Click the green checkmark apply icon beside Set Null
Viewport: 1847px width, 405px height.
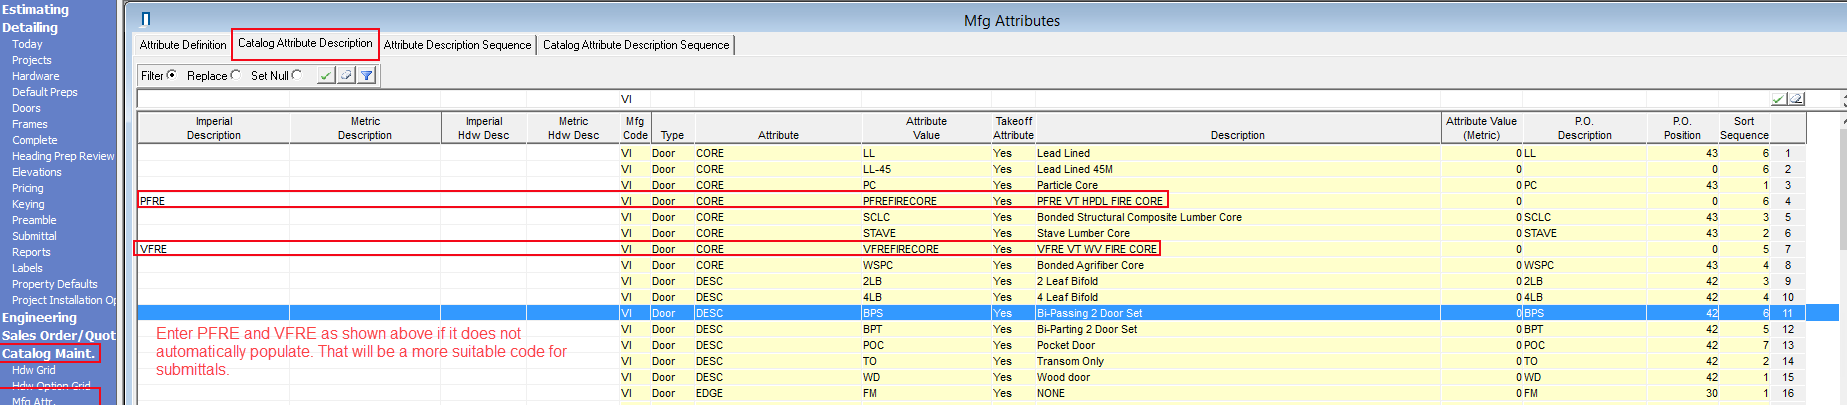pyautogui.click(x=326, y=75)
